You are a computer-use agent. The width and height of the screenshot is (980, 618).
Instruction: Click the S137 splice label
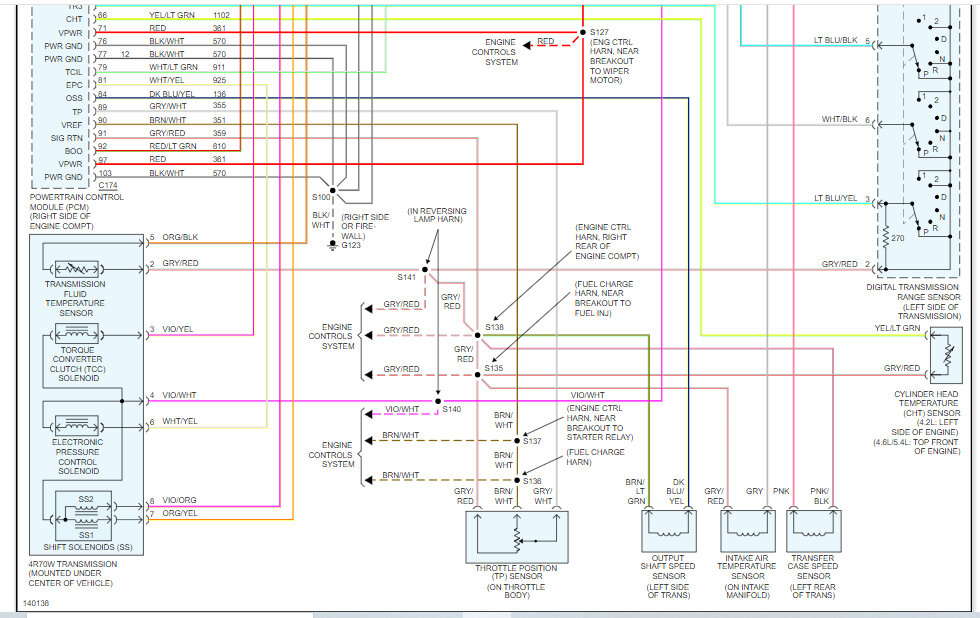point(532,441)
